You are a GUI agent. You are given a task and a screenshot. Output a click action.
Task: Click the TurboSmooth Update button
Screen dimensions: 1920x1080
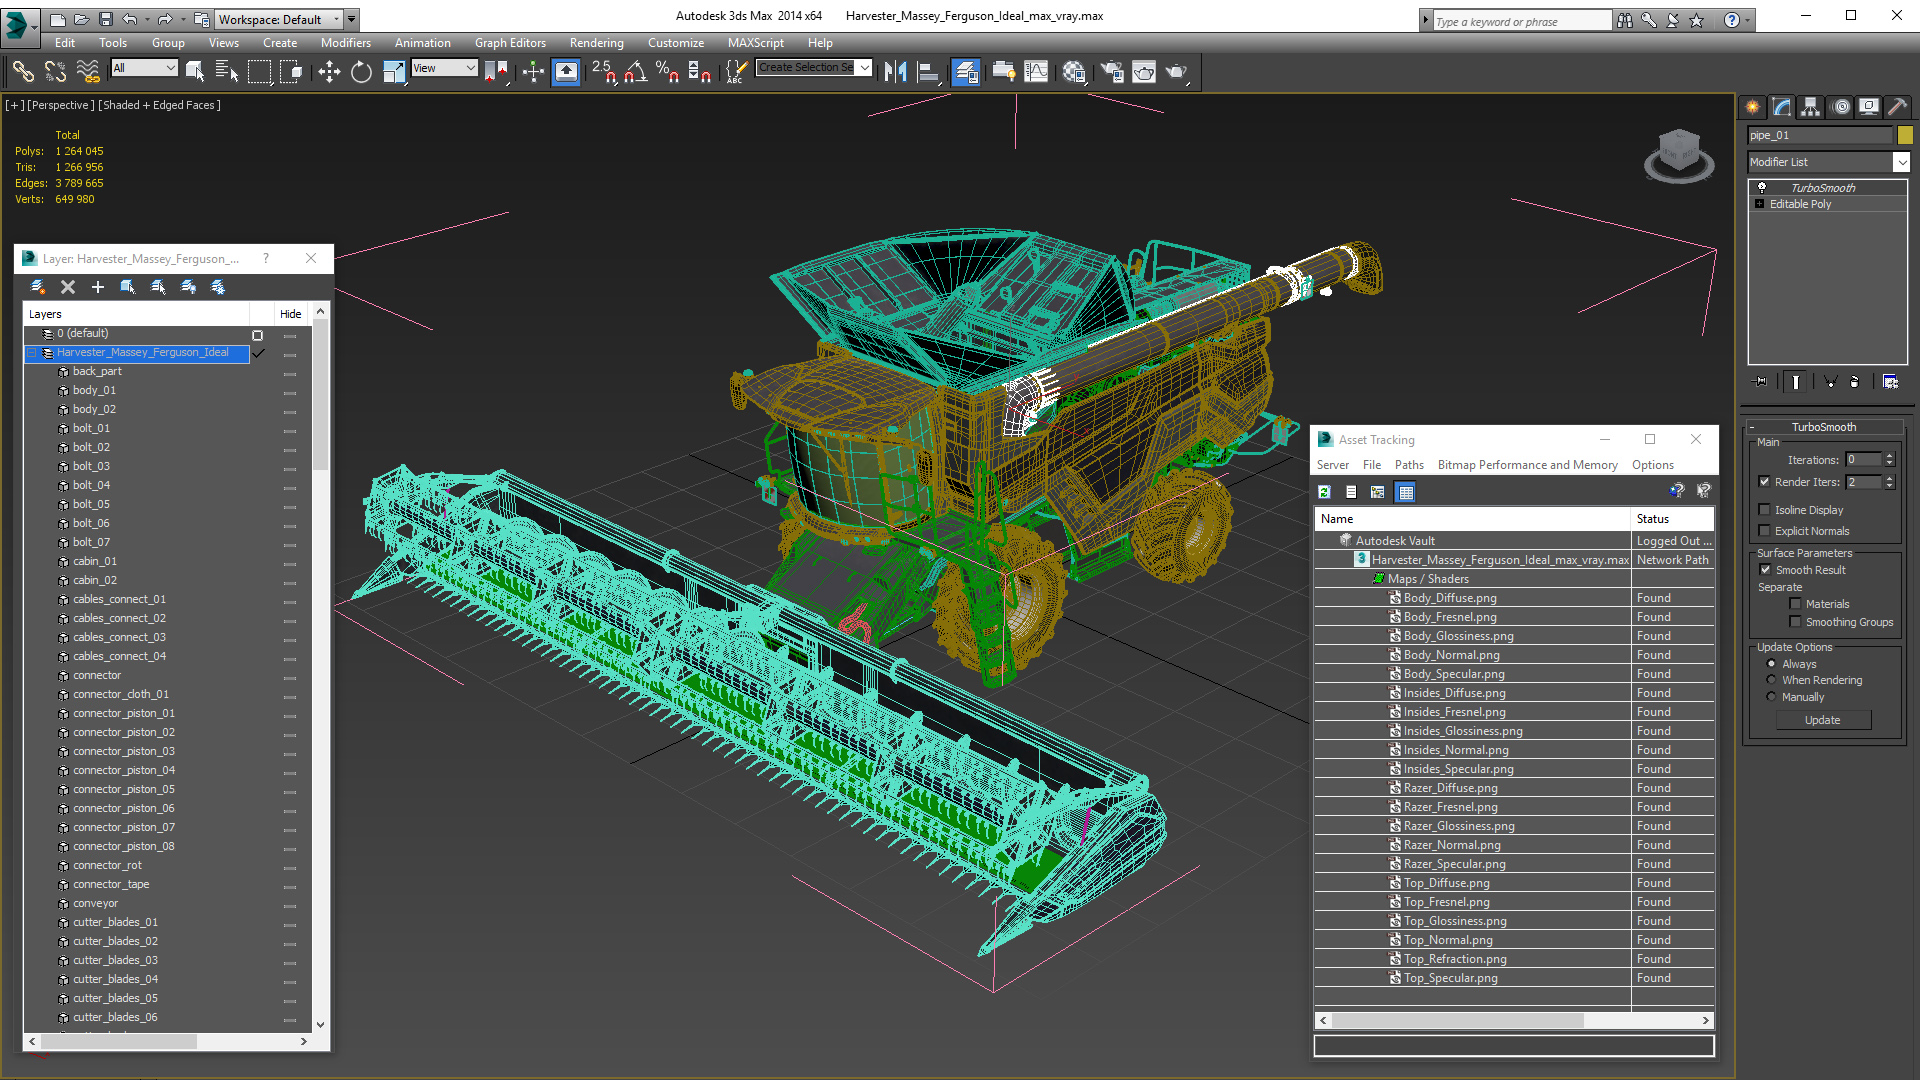click(x=1823, y=720)
